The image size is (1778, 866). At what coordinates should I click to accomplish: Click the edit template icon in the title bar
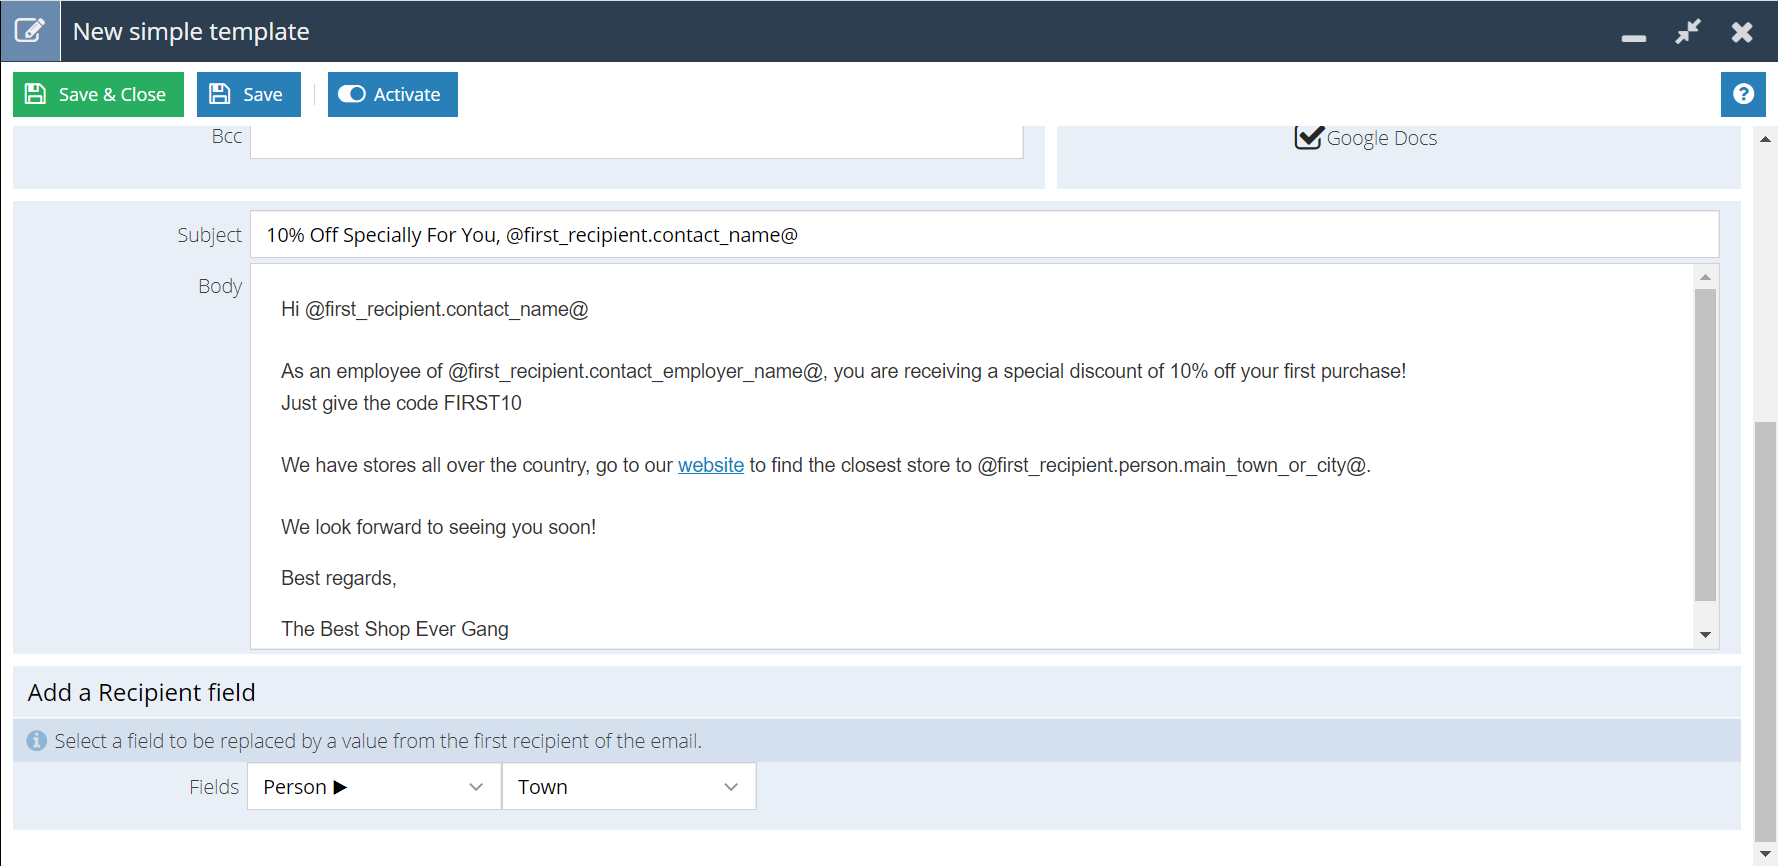(x=30, y=31)
